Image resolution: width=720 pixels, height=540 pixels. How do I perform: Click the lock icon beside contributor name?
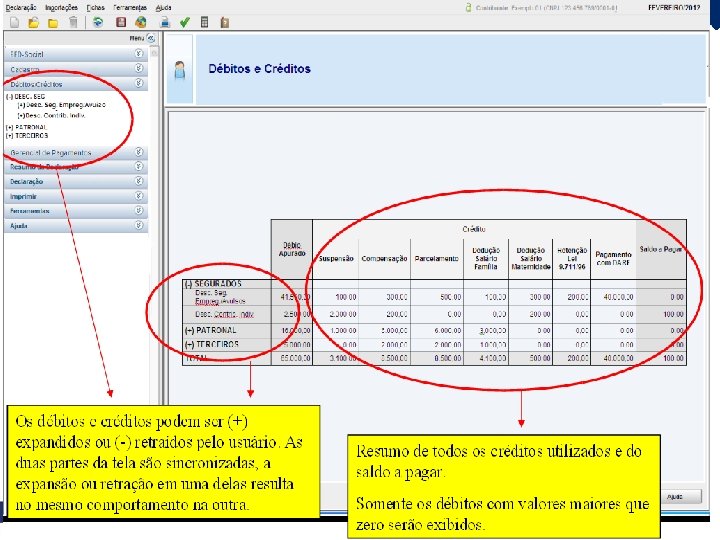point(468,7)
